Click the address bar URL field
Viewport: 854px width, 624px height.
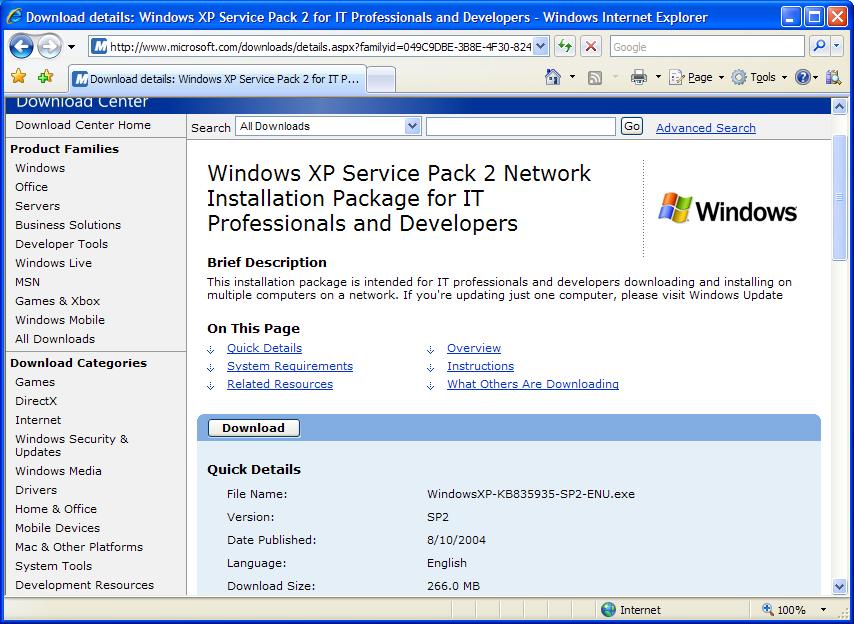[x=320, y=47]
